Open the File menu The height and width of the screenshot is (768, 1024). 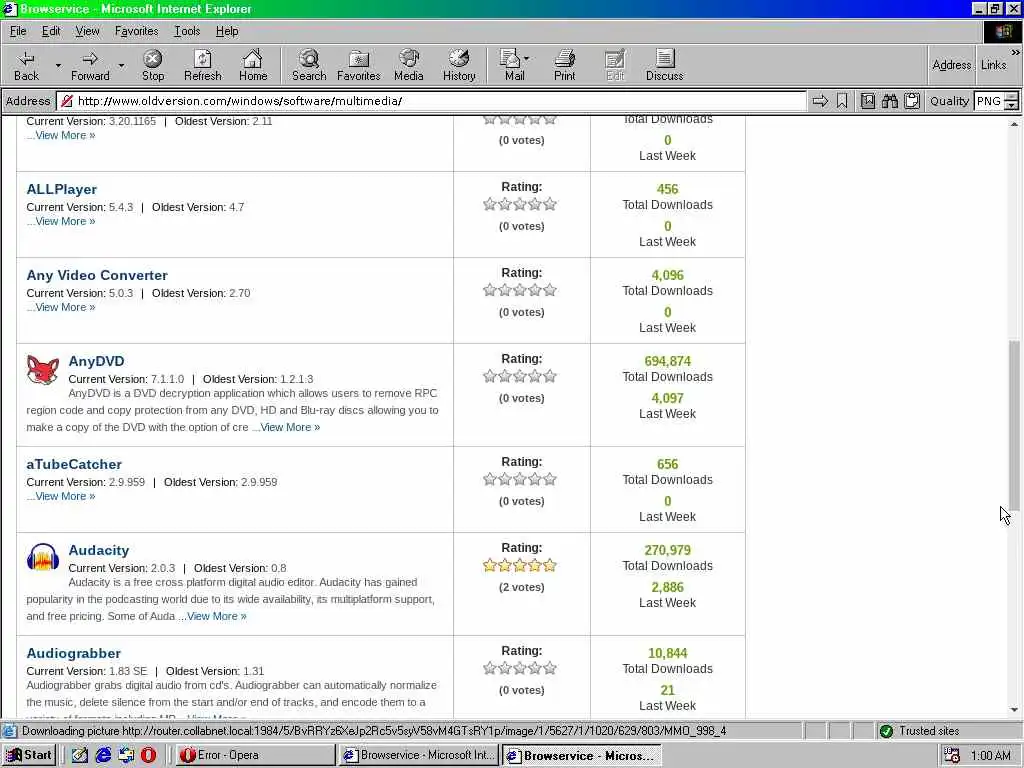[x=18, y=31]
